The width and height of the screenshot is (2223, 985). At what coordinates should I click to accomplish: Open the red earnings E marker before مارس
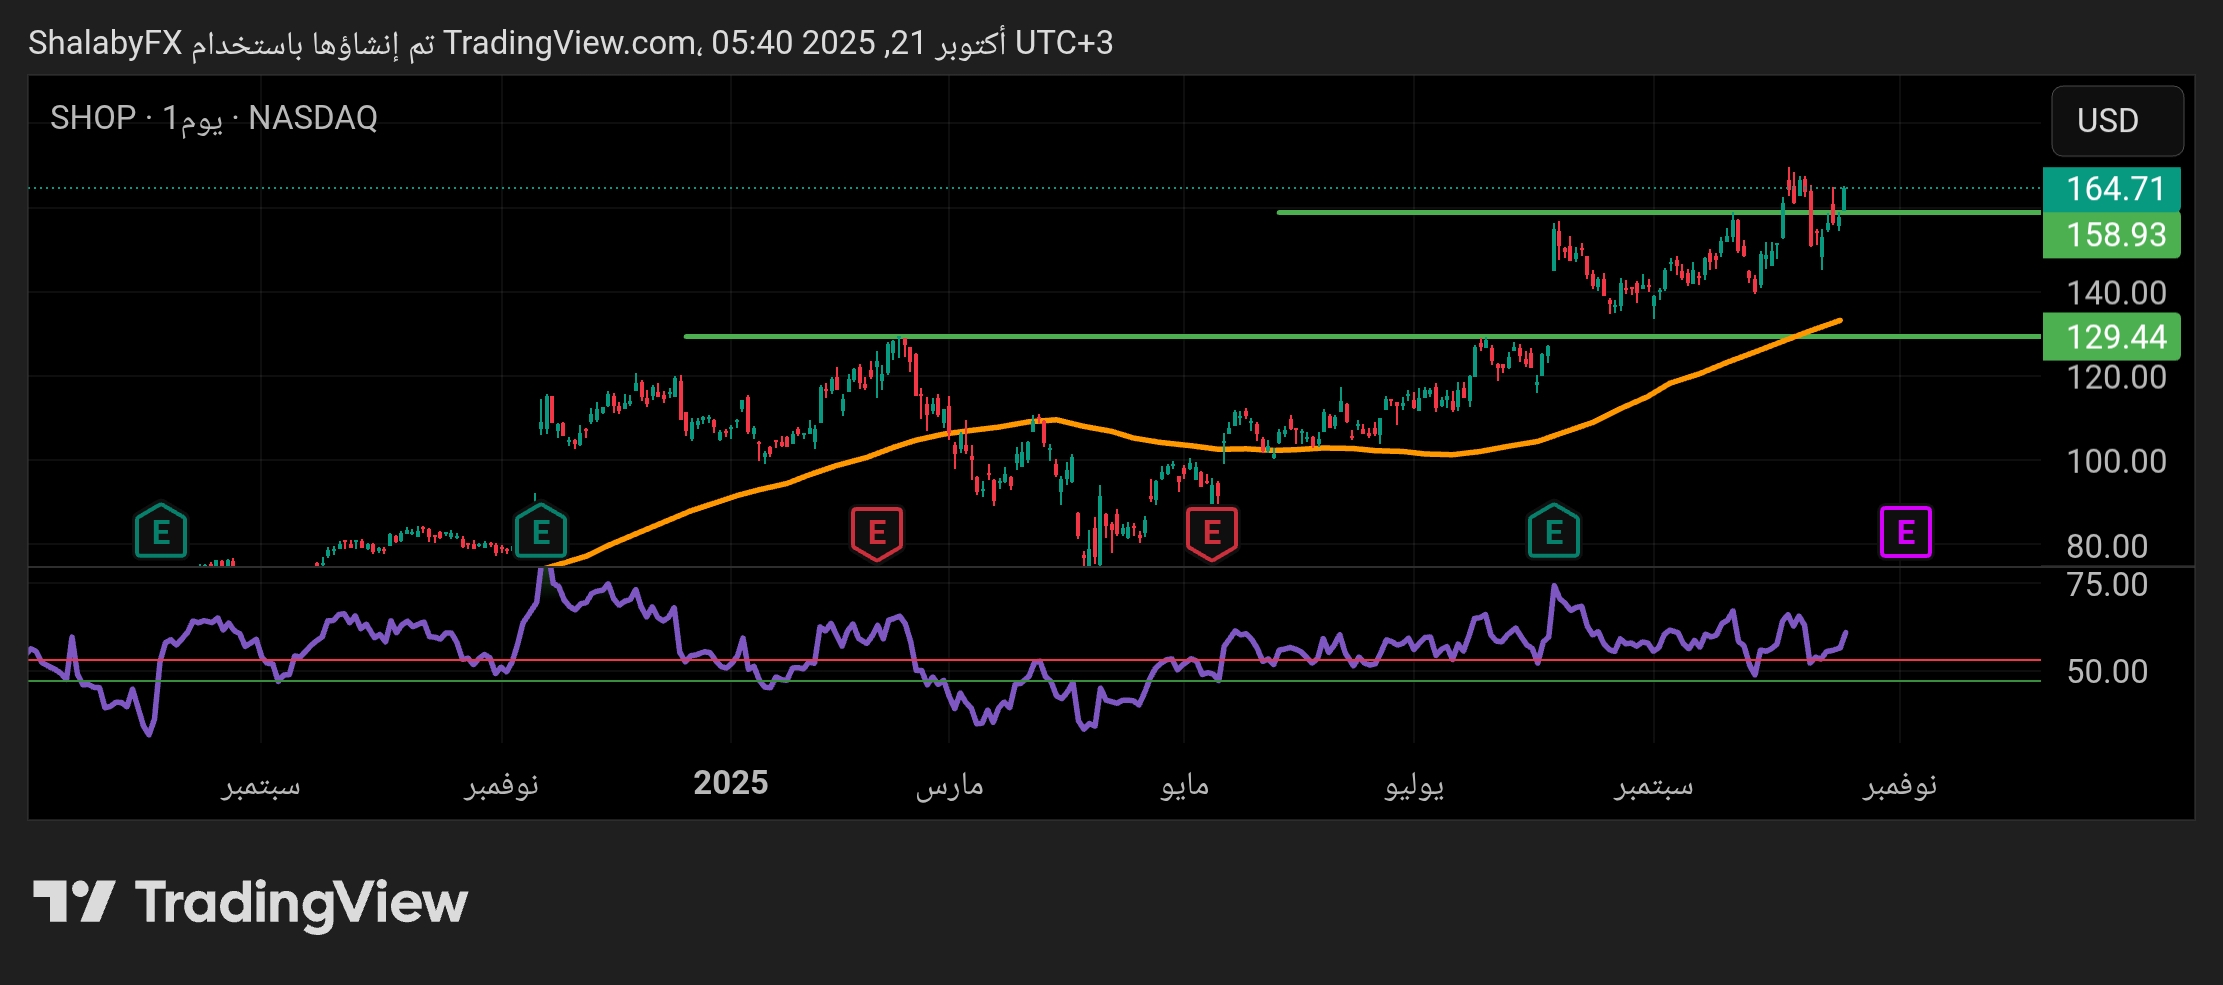click(876, 532)
